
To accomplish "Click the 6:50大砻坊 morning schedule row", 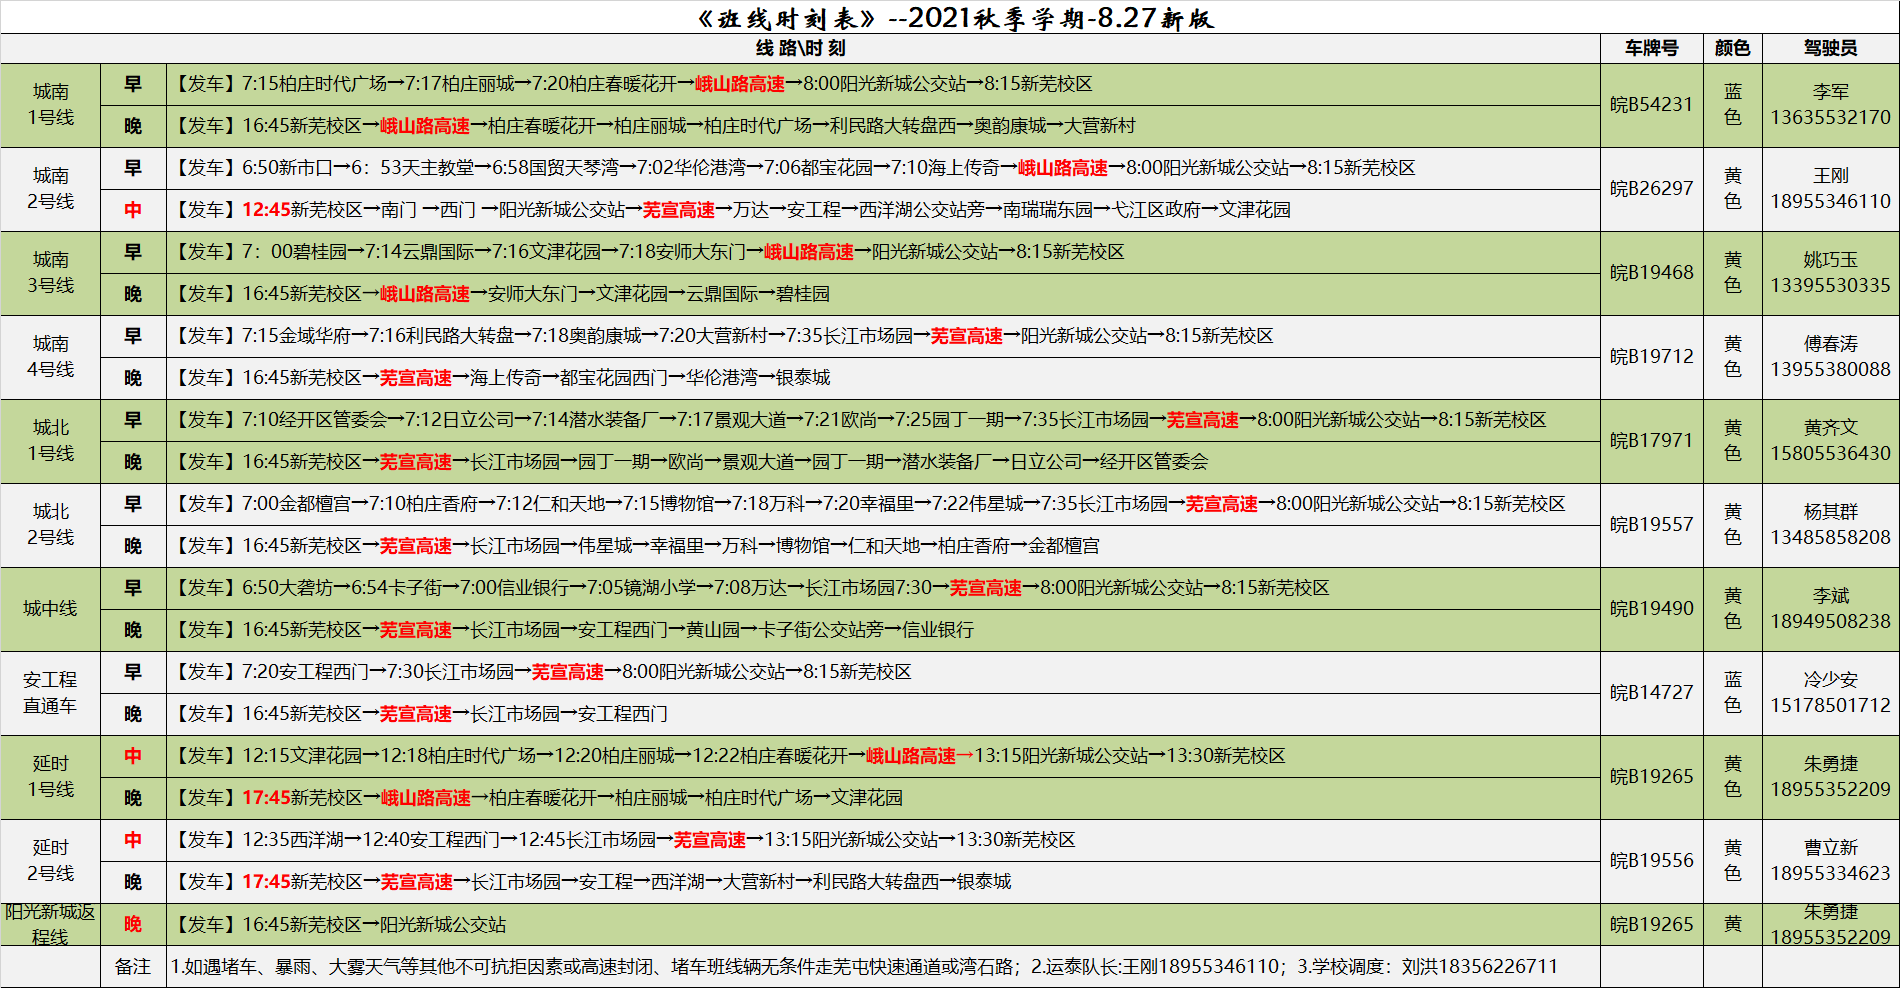I will 883,588.
